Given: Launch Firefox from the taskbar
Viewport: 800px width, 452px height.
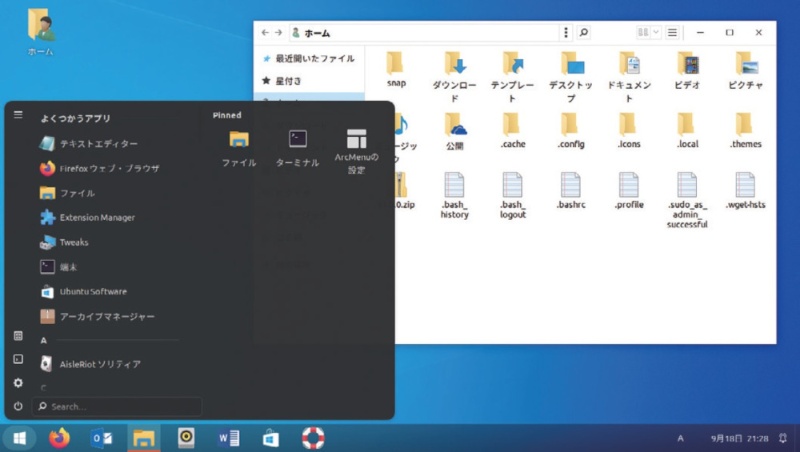Looking at the screenshot, I should [59, 438].
